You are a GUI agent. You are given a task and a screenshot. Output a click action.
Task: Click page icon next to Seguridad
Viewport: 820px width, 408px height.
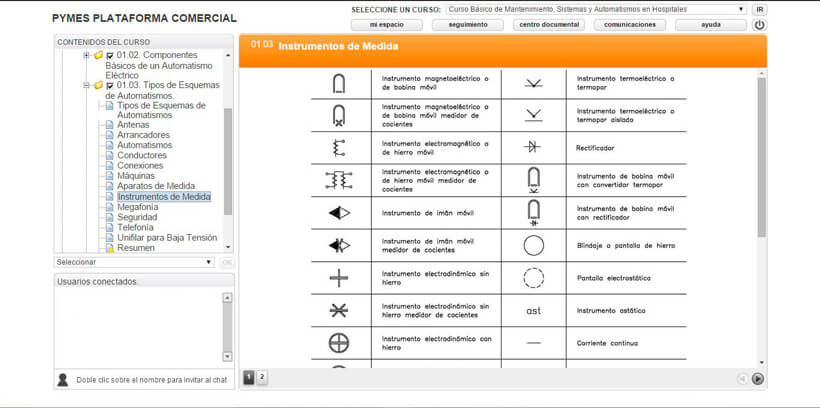click(109, 217)
